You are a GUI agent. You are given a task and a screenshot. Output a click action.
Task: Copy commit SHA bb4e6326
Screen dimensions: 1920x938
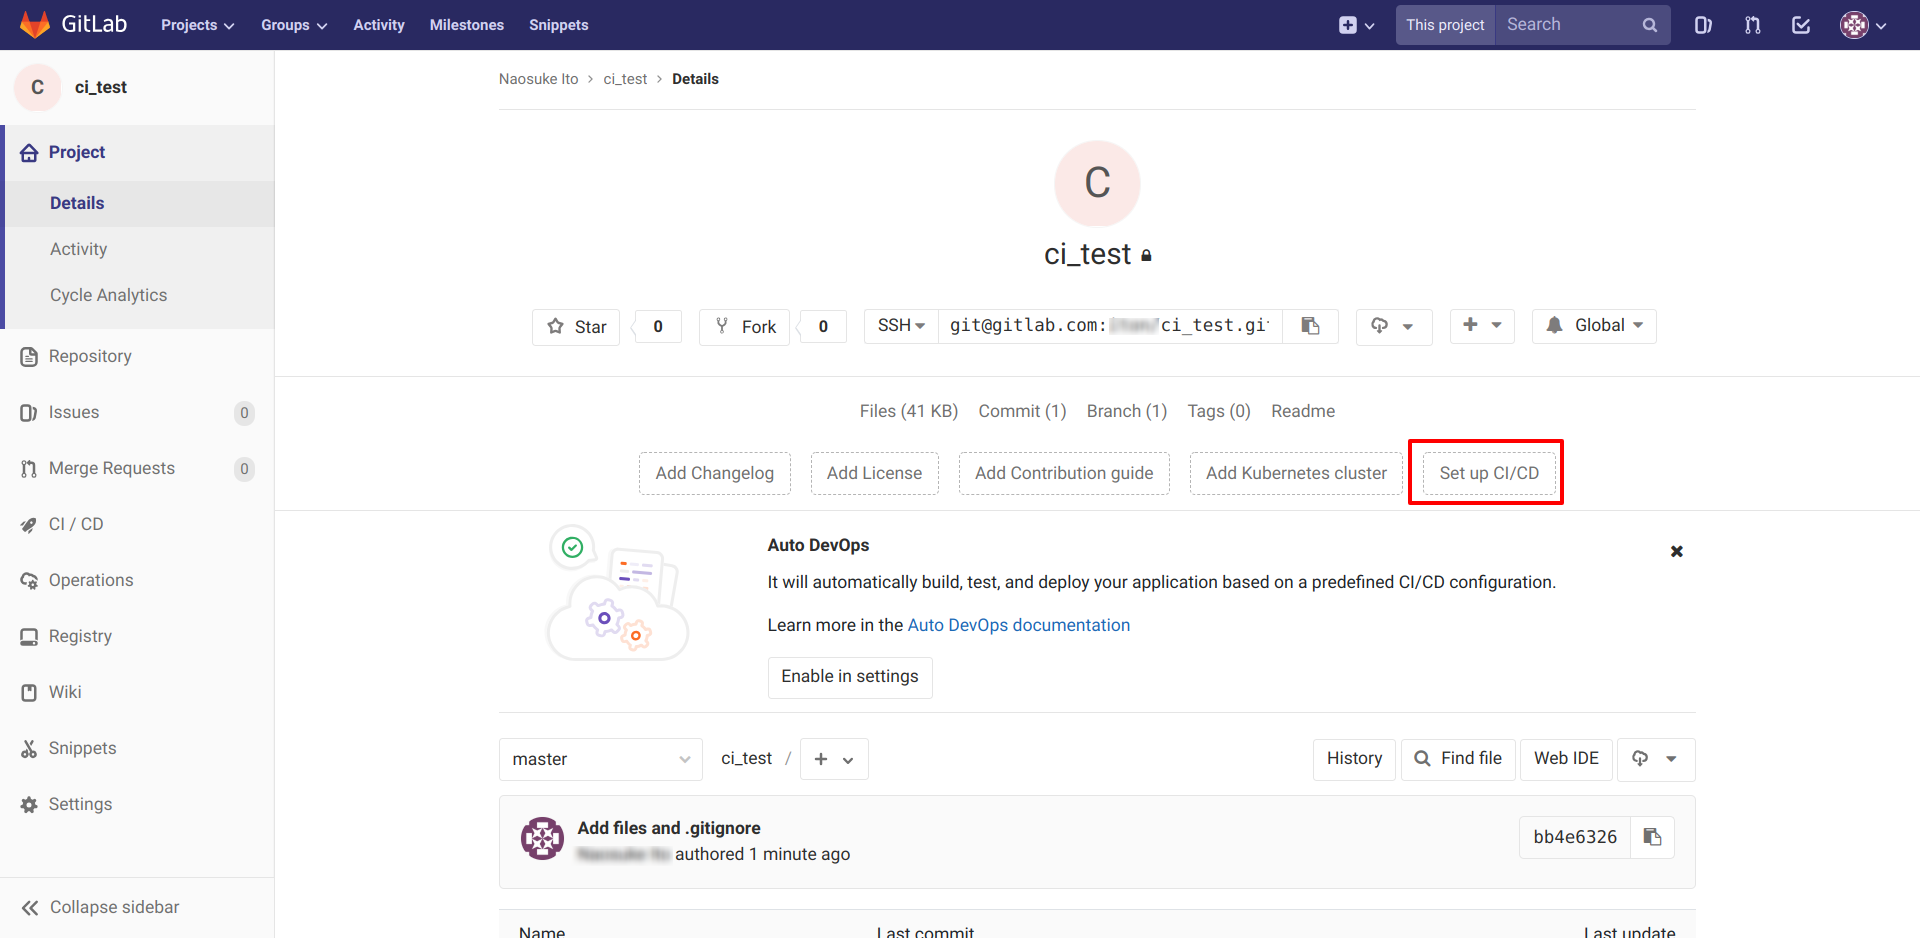point(1652,837)
